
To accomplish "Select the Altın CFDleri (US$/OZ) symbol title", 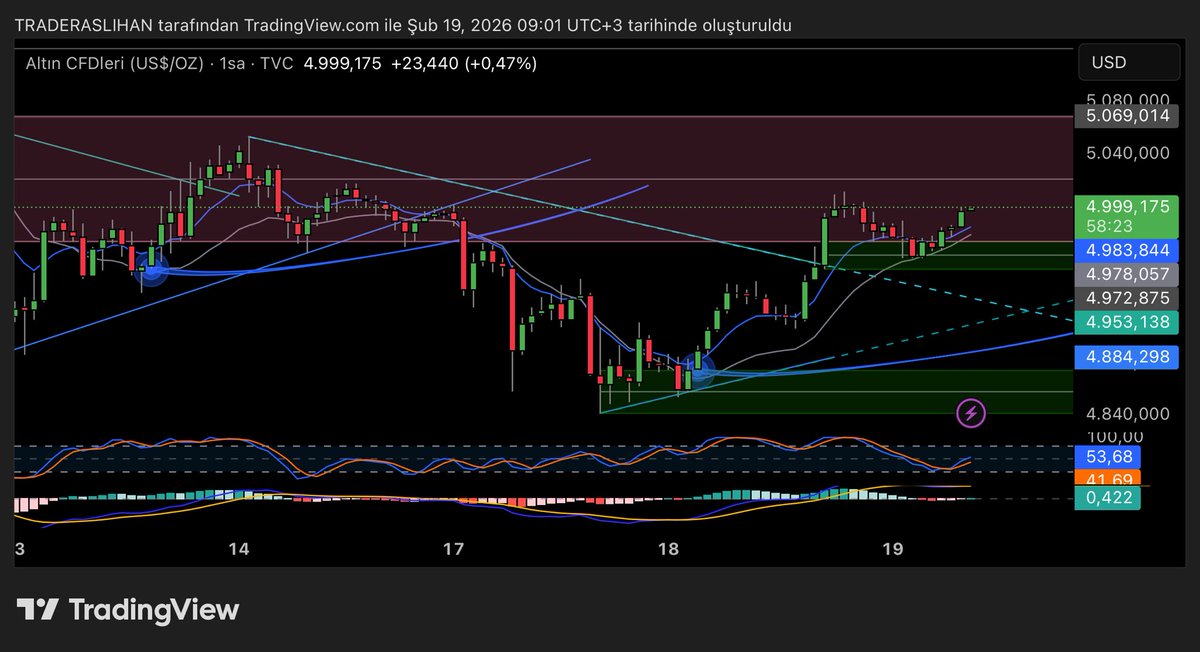I will pyautogui.click(x=114, y=63).
